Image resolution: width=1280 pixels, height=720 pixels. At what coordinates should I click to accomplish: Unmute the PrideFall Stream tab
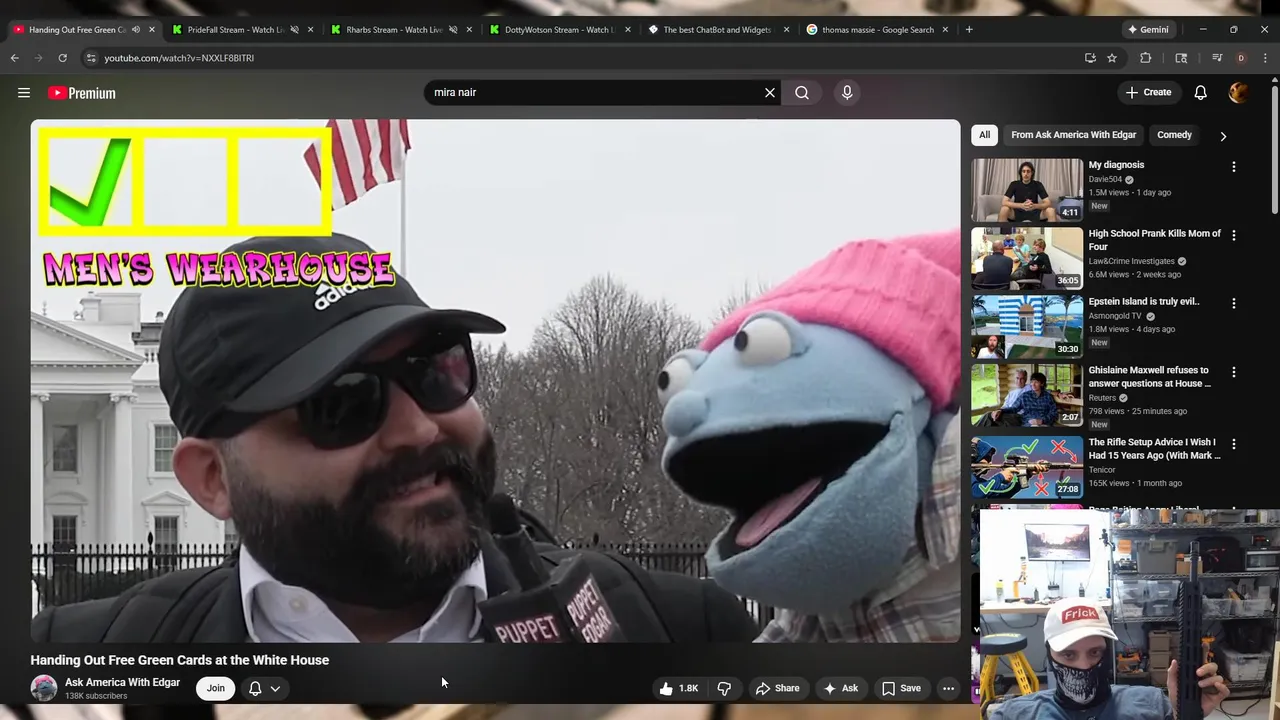[294, 30]
